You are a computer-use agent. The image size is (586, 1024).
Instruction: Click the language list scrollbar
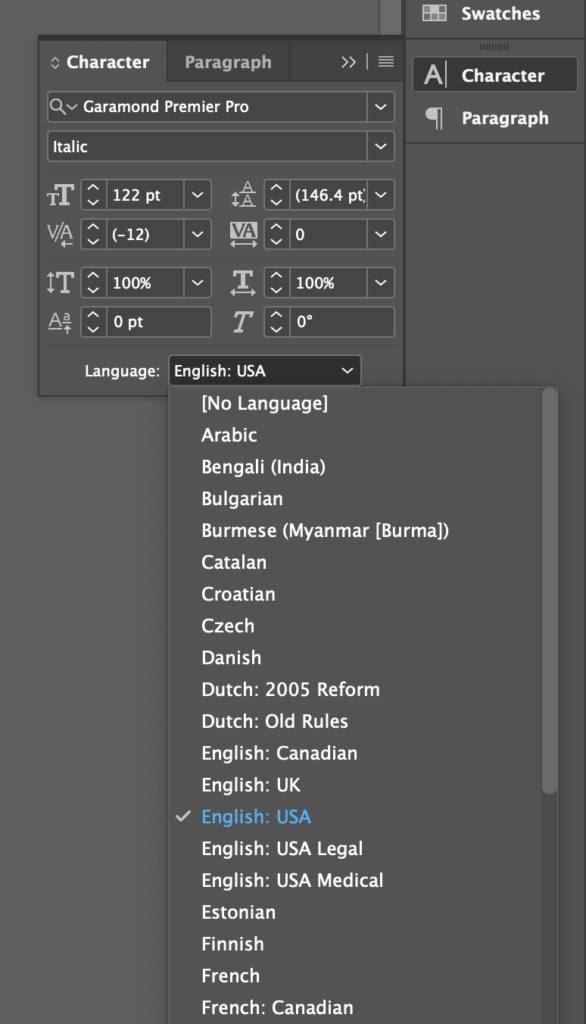[550, 591]
